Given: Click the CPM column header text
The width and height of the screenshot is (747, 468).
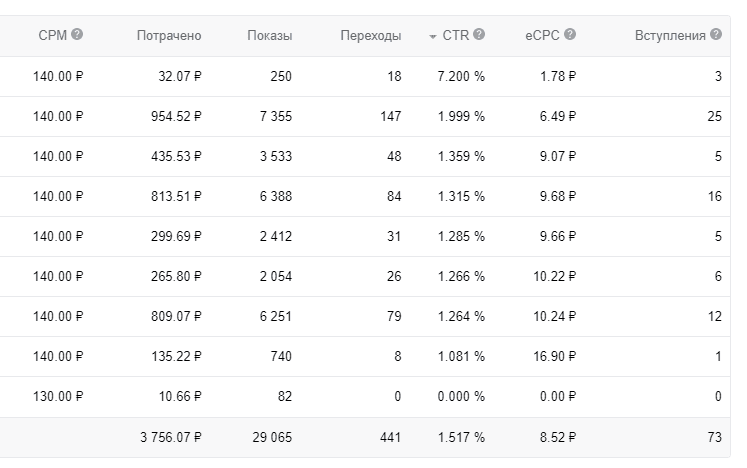Looking at the screenshot, I should click(x=52, y=35).
